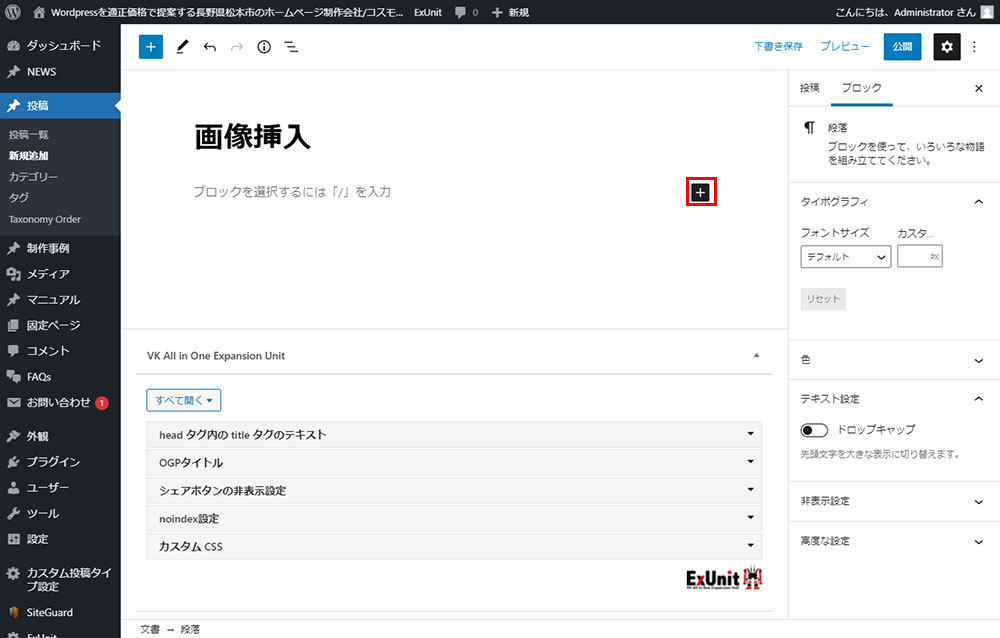1000x638 pixels.
Task: Click the 公開 publish button
Action: point(902,47)
